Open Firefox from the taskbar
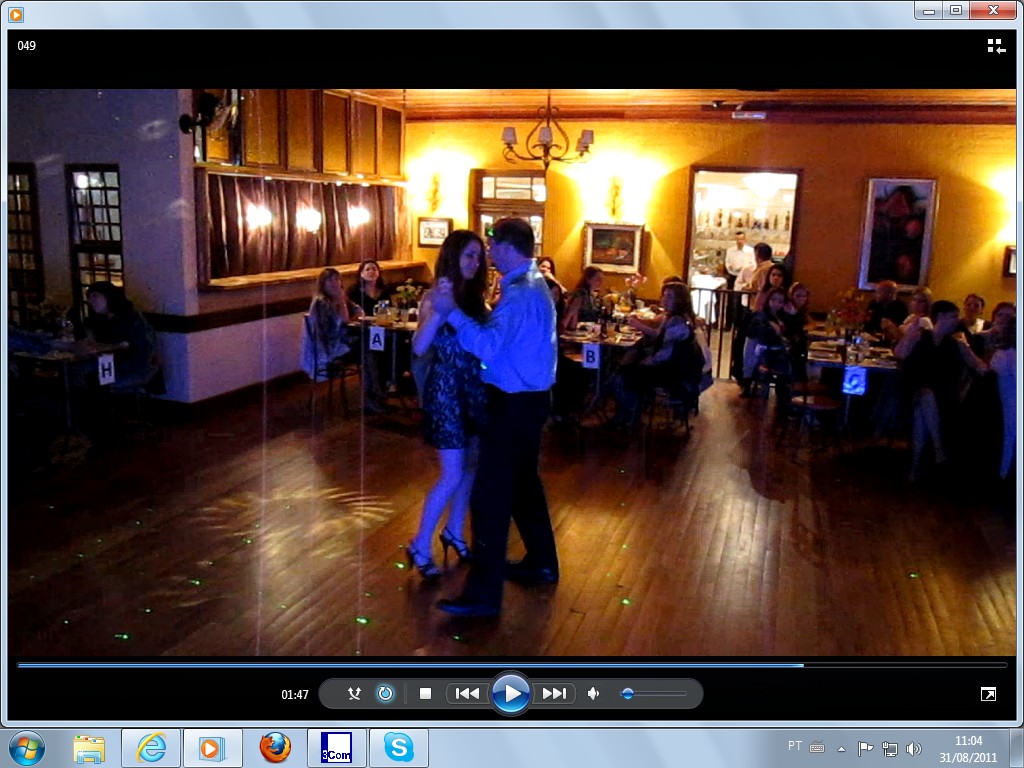This screenshot has width=1024, height=768. (275, 748)
